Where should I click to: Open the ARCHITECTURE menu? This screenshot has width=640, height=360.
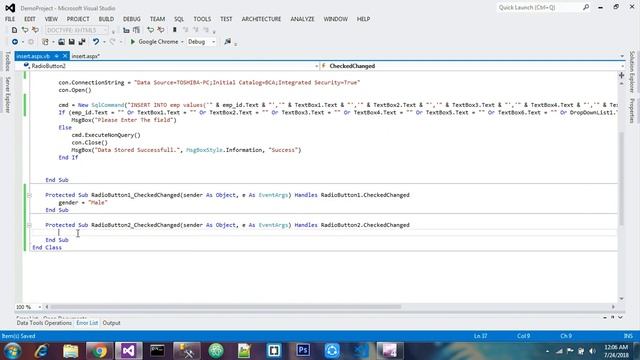point(261,19)
